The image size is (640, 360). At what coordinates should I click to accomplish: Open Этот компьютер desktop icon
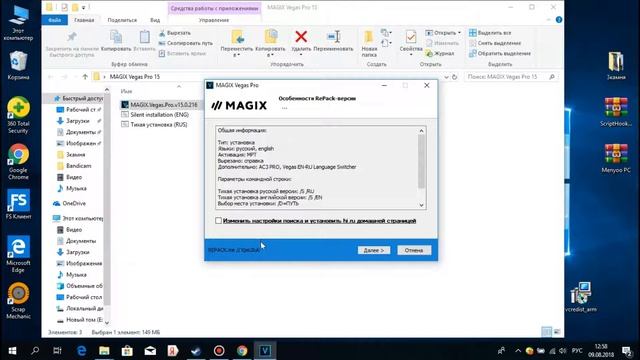coord(18,23)
